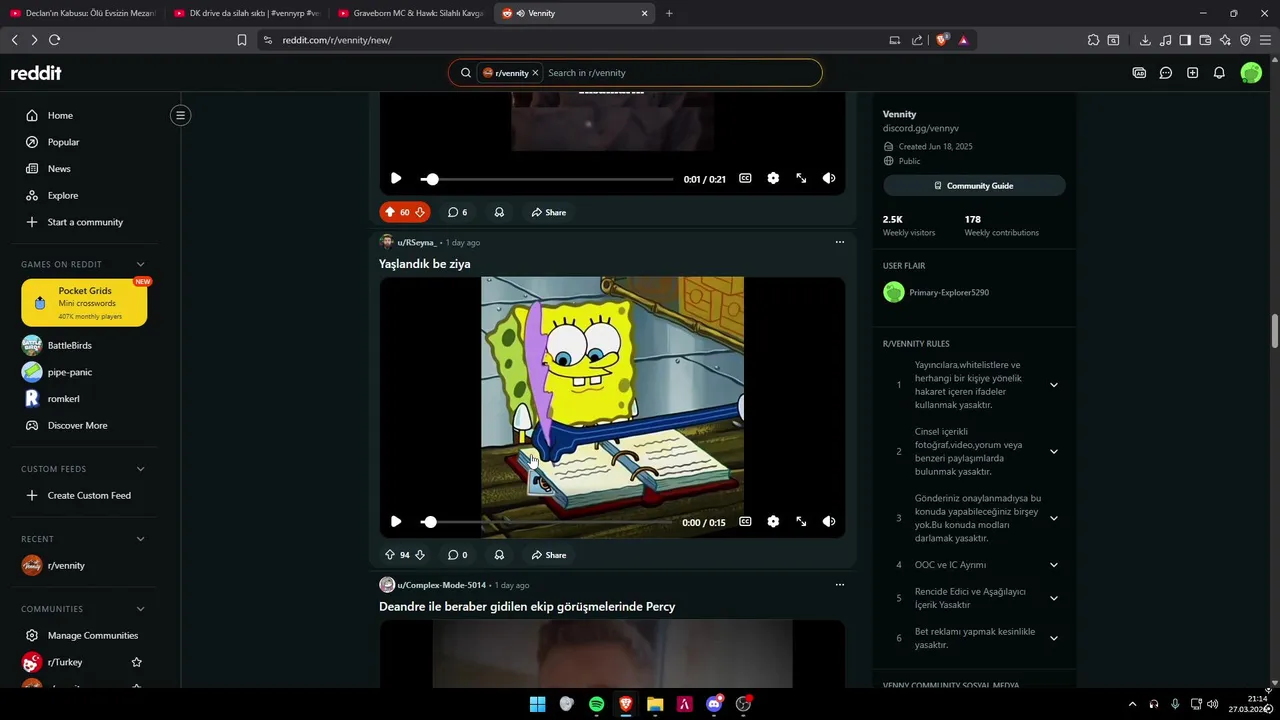Open Discord from the taskbar
1280x720 pixels.
[x=714, y=704]
